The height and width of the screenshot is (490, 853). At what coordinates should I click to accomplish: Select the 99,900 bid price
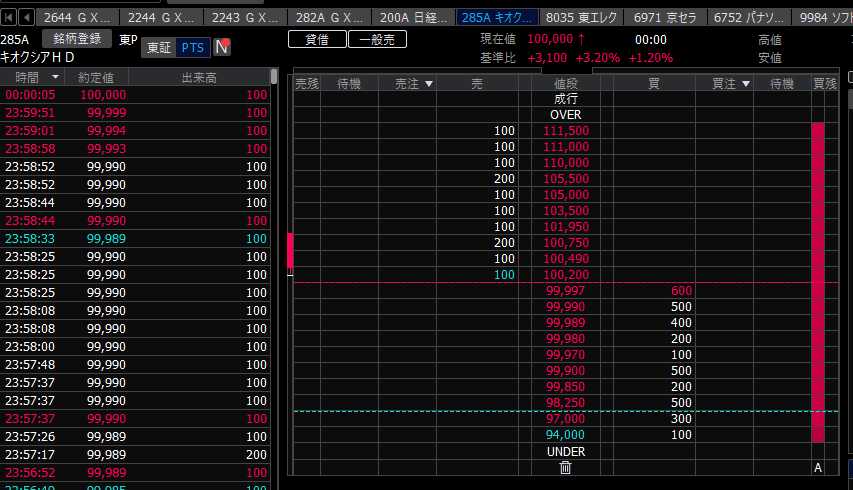click(566, 371)
